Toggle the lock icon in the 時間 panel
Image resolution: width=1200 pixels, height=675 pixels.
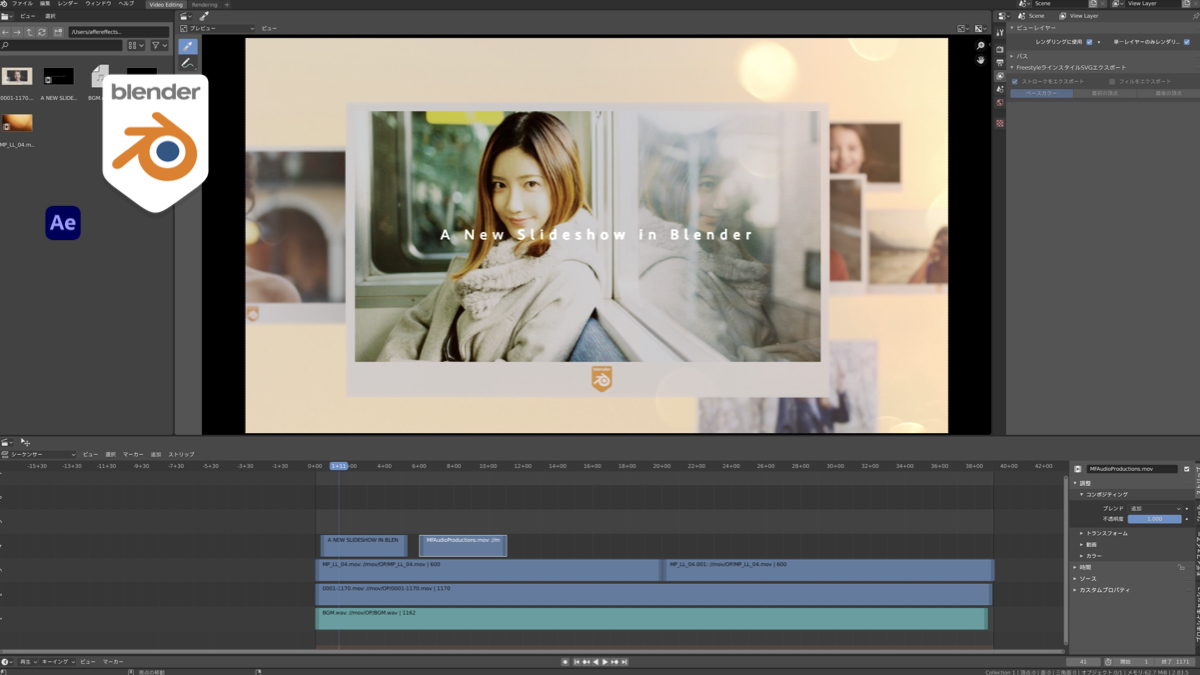point(1182,567)
